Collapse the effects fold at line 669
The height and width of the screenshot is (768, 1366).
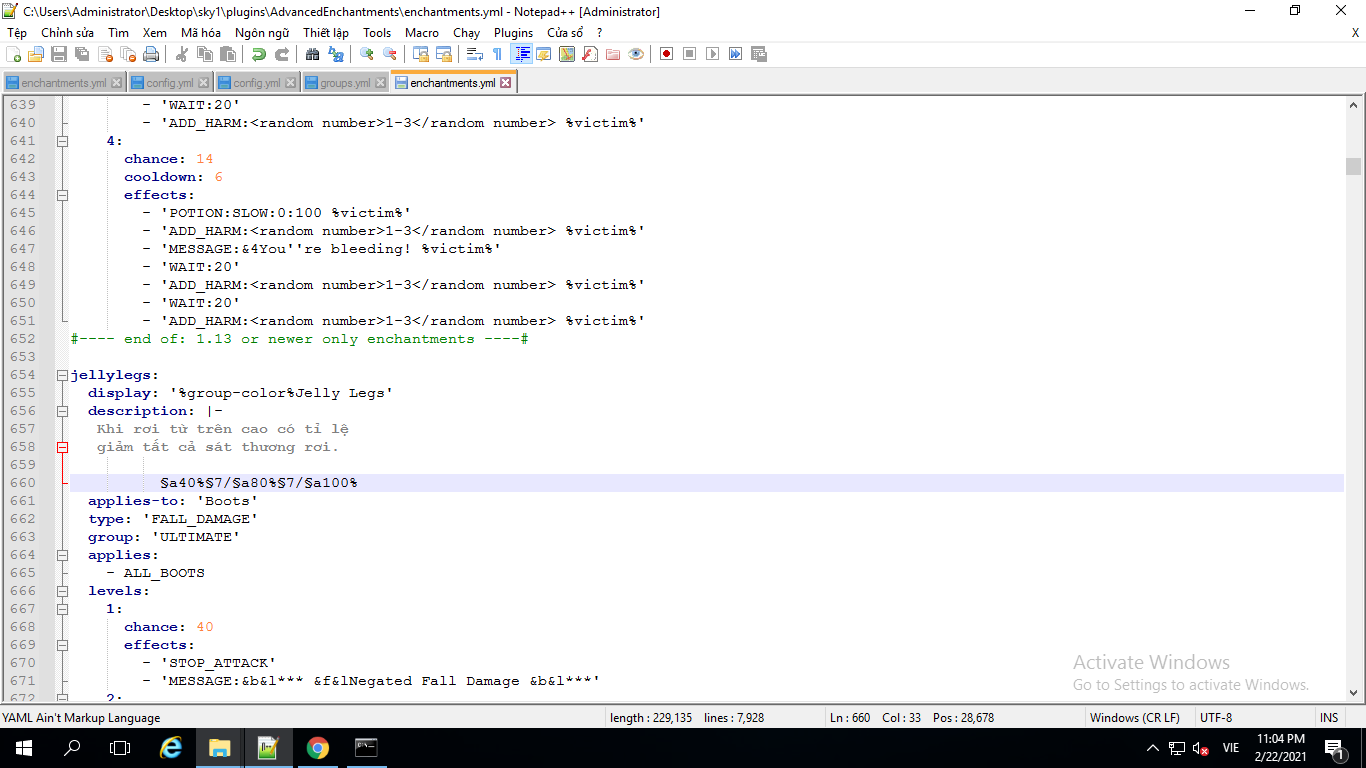pyautogui.click(x=62, y=645)
